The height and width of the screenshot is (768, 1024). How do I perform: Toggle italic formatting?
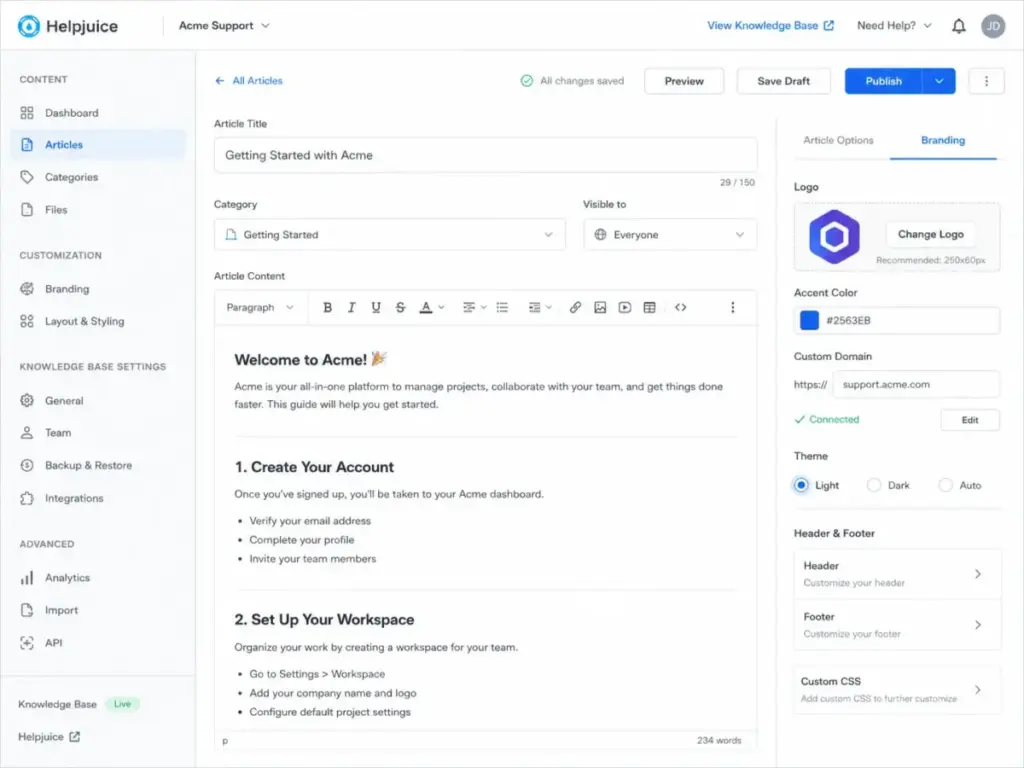point(351,308)
